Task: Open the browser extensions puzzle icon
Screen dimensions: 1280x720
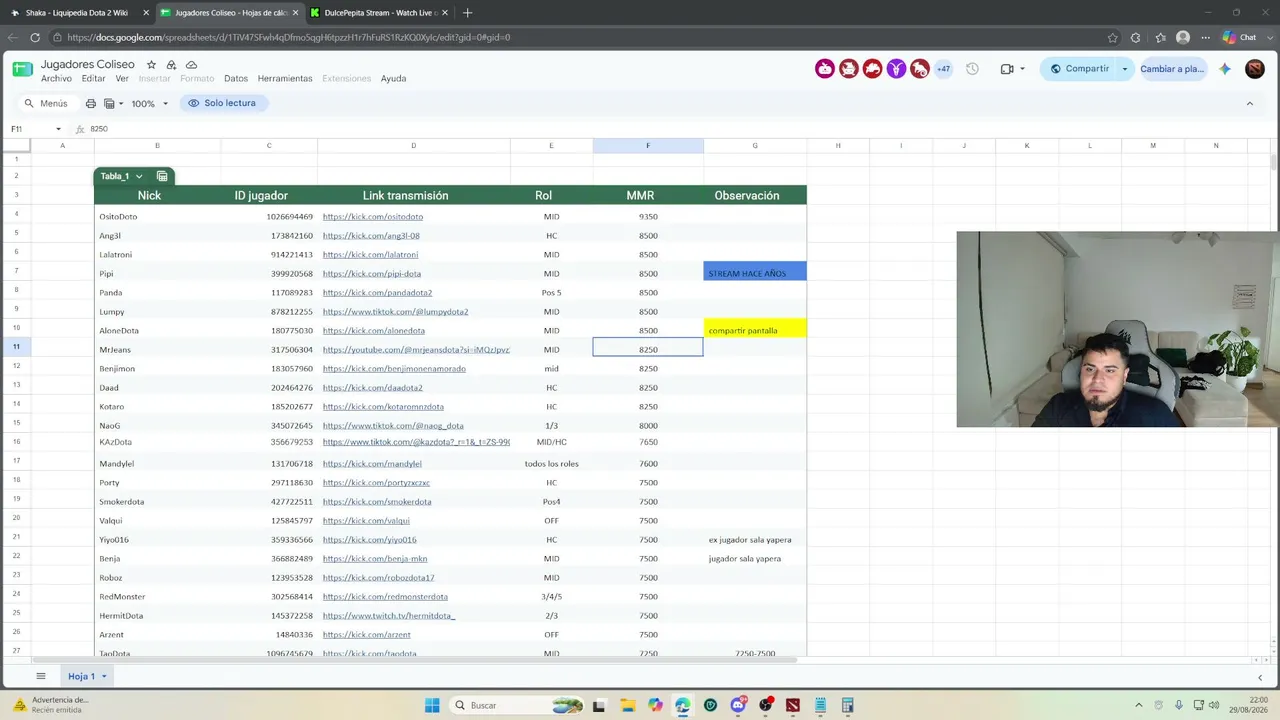Action: click(1135, 37)
